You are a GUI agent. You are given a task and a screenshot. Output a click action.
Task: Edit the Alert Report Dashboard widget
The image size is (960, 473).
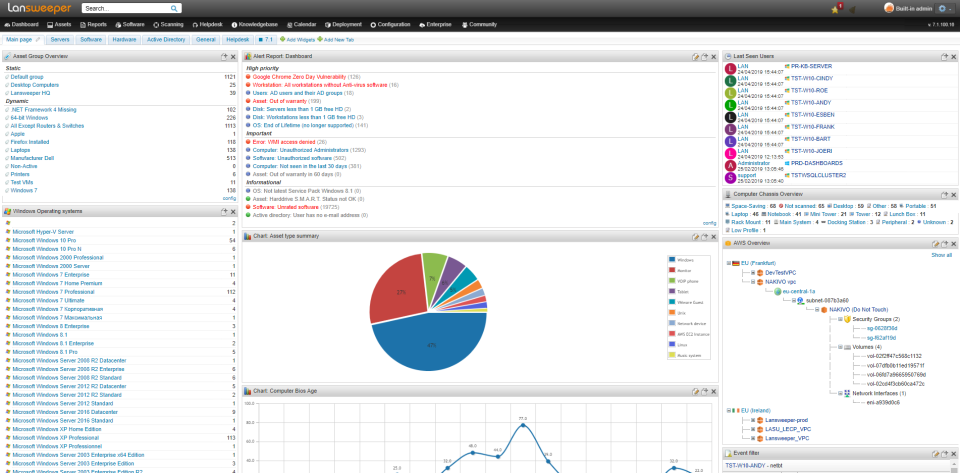click(x=696, y=56)
